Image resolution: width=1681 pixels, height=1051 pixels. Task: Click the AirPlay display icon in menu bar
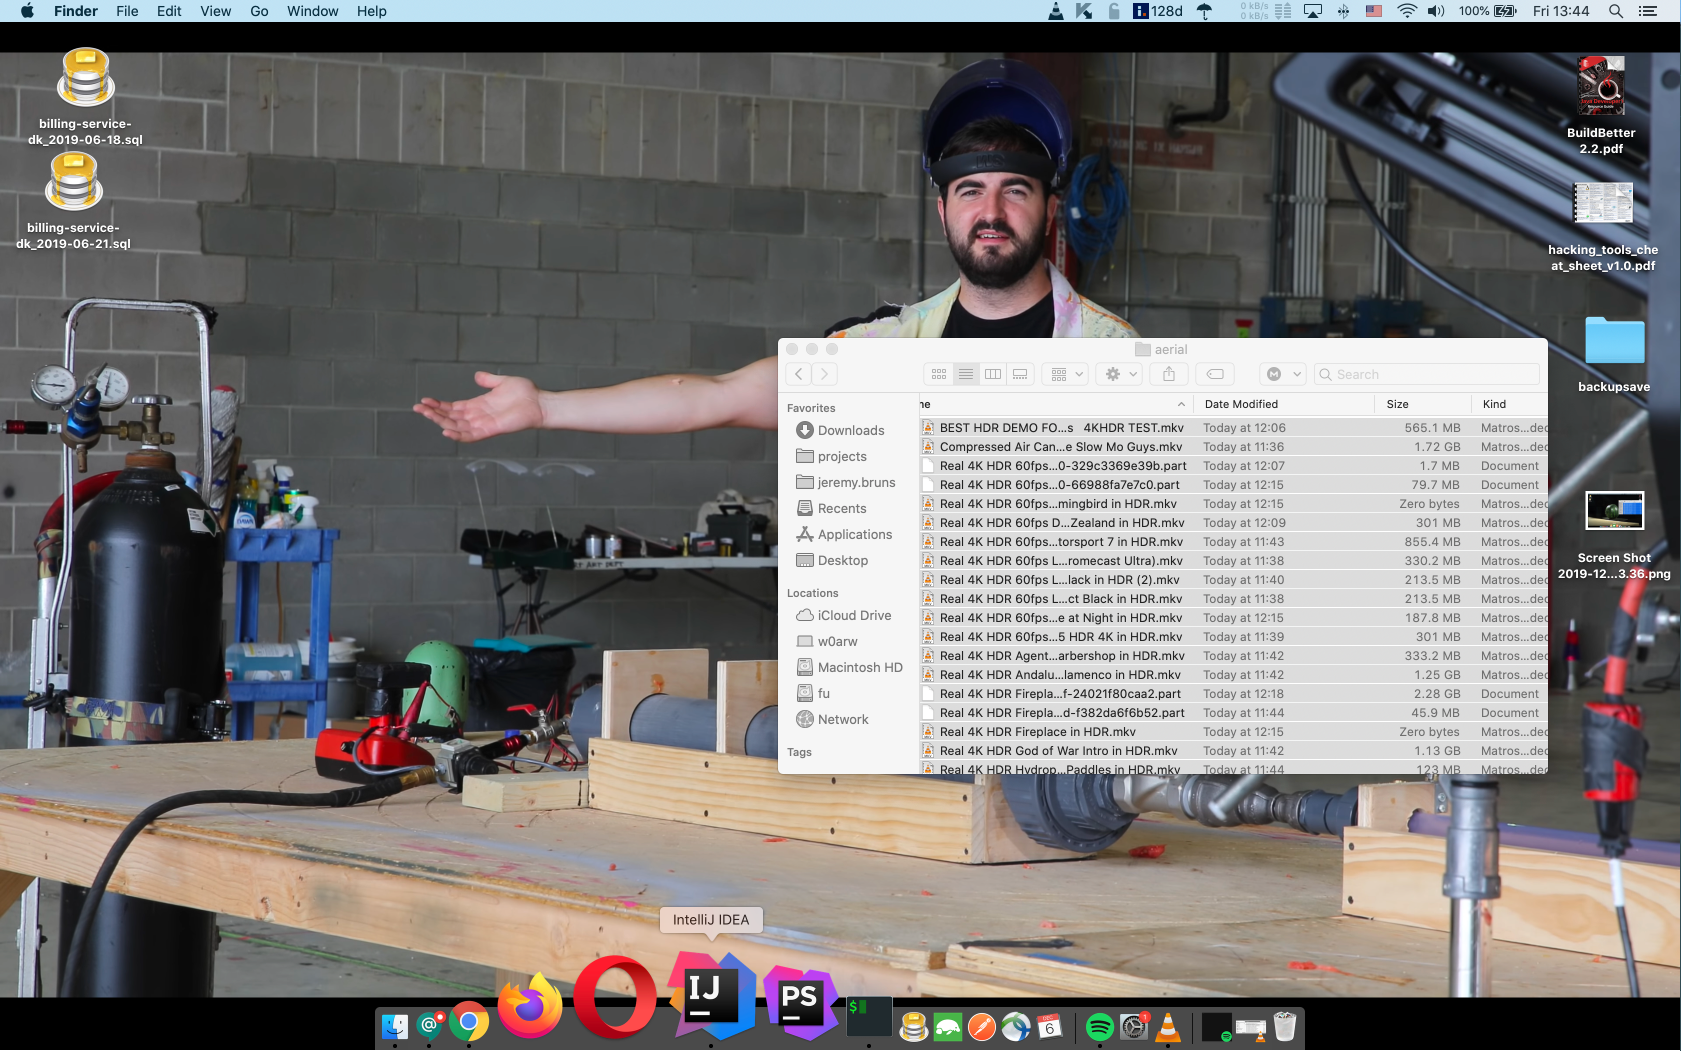point(1313,11)
